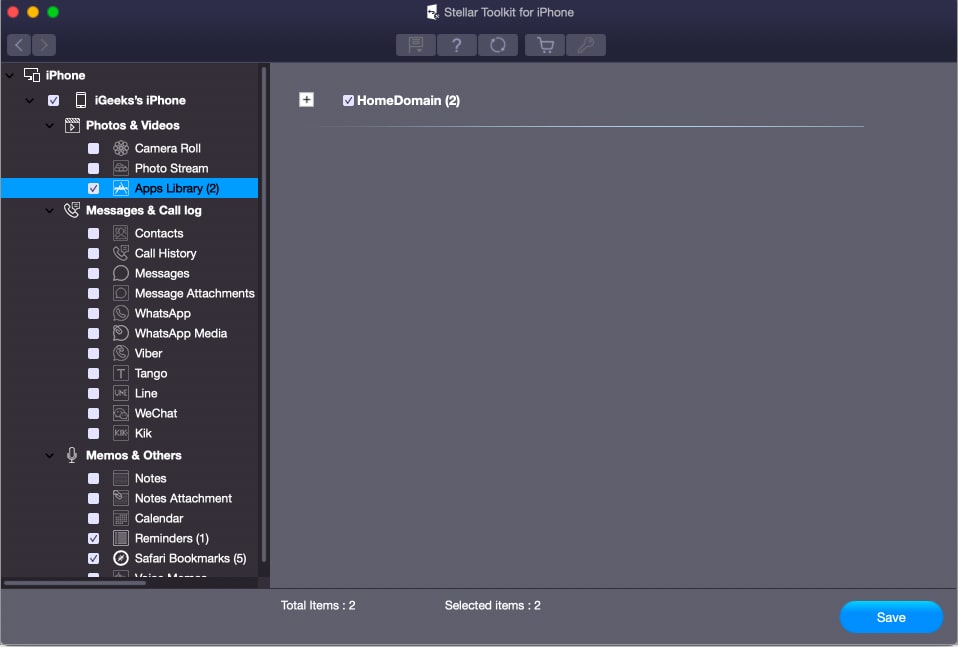Open the help question mark toolbar icon
The width and height of the screenshot is (958, 647).
click(456, 45)
